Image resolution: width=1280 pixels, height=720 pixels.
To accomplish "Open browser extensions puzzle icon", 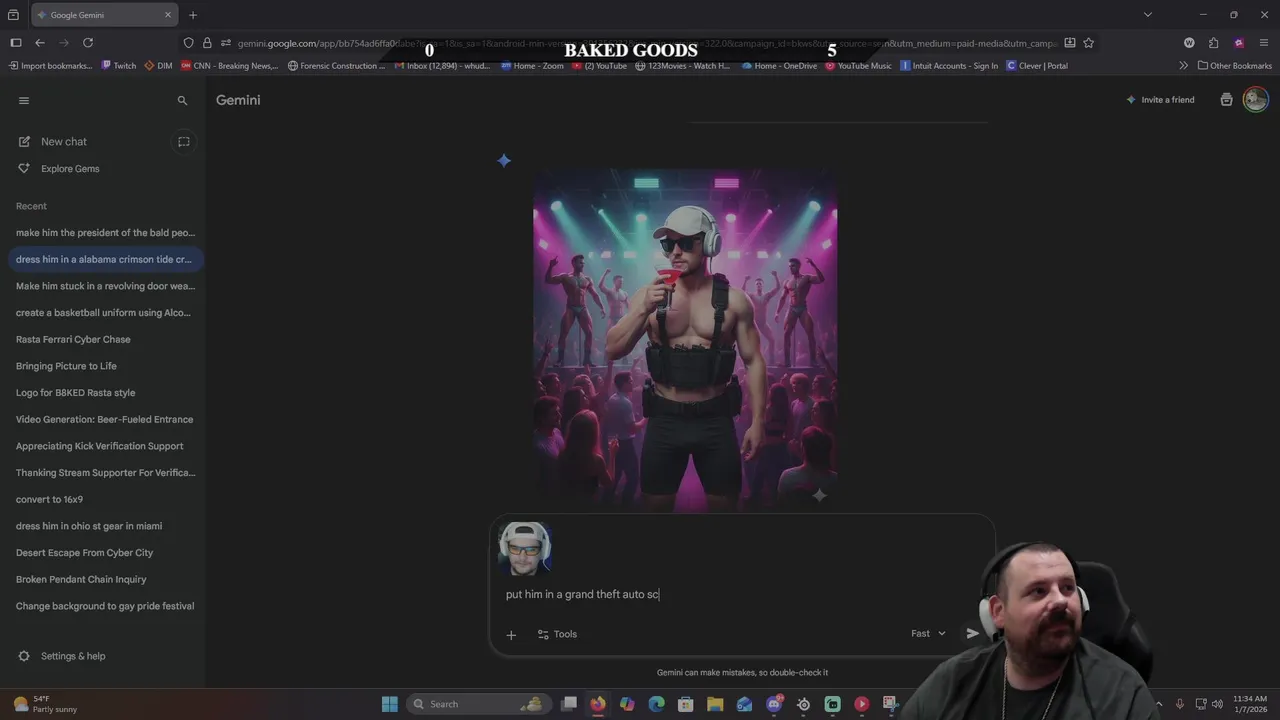I will click(1213, 43).
